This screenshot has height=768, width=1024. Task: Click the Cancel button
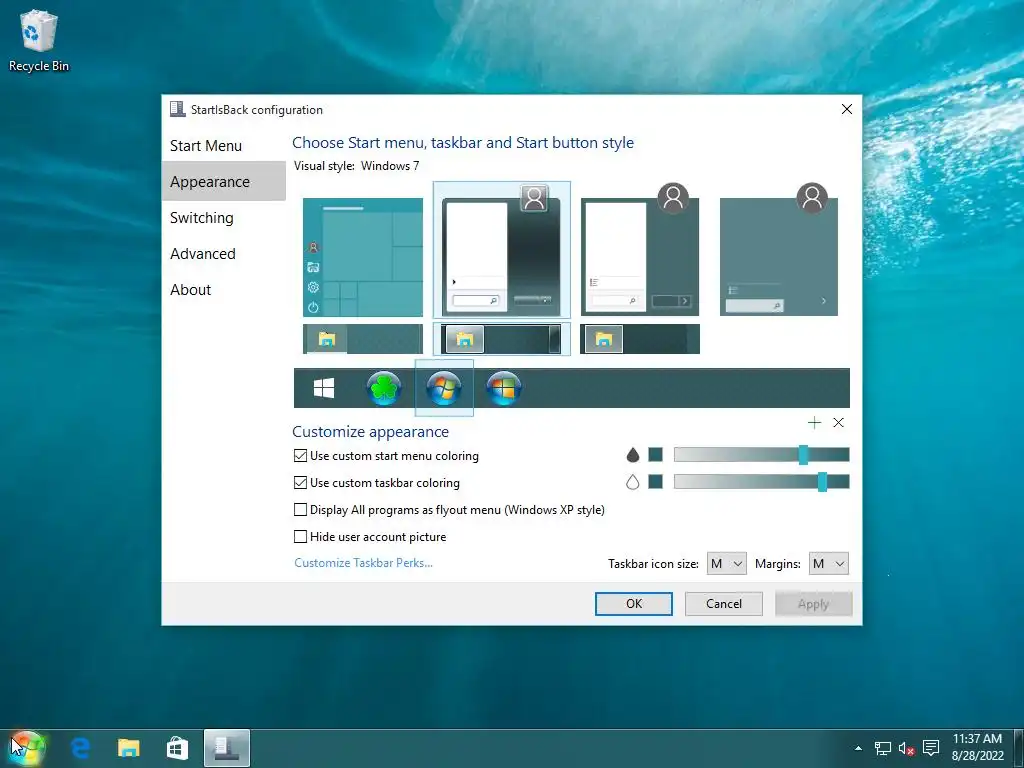tap(724, 603)
